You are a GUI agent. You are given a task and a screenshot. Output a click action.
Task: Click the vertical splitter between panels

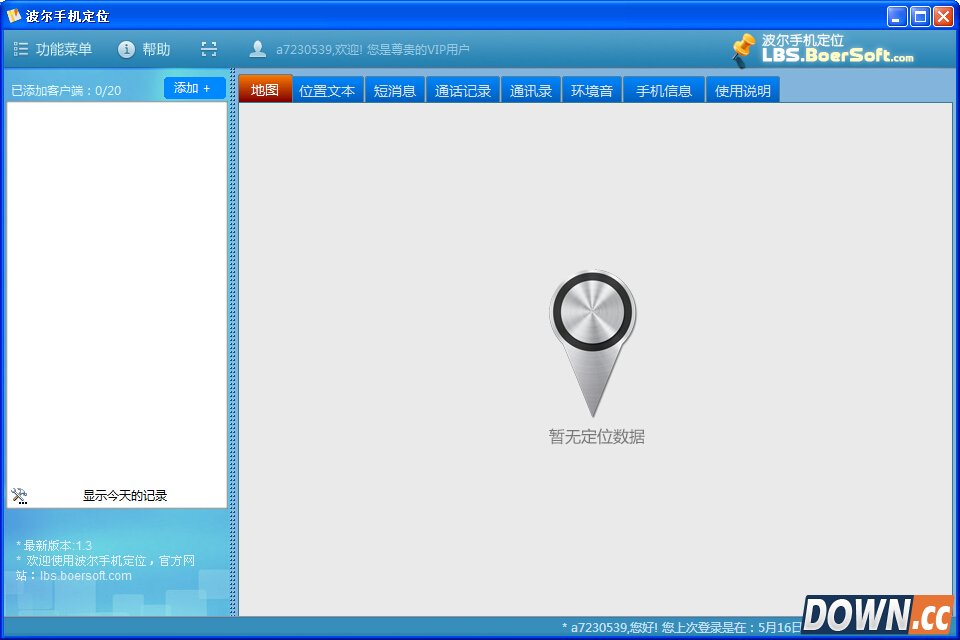click(233, 340)
